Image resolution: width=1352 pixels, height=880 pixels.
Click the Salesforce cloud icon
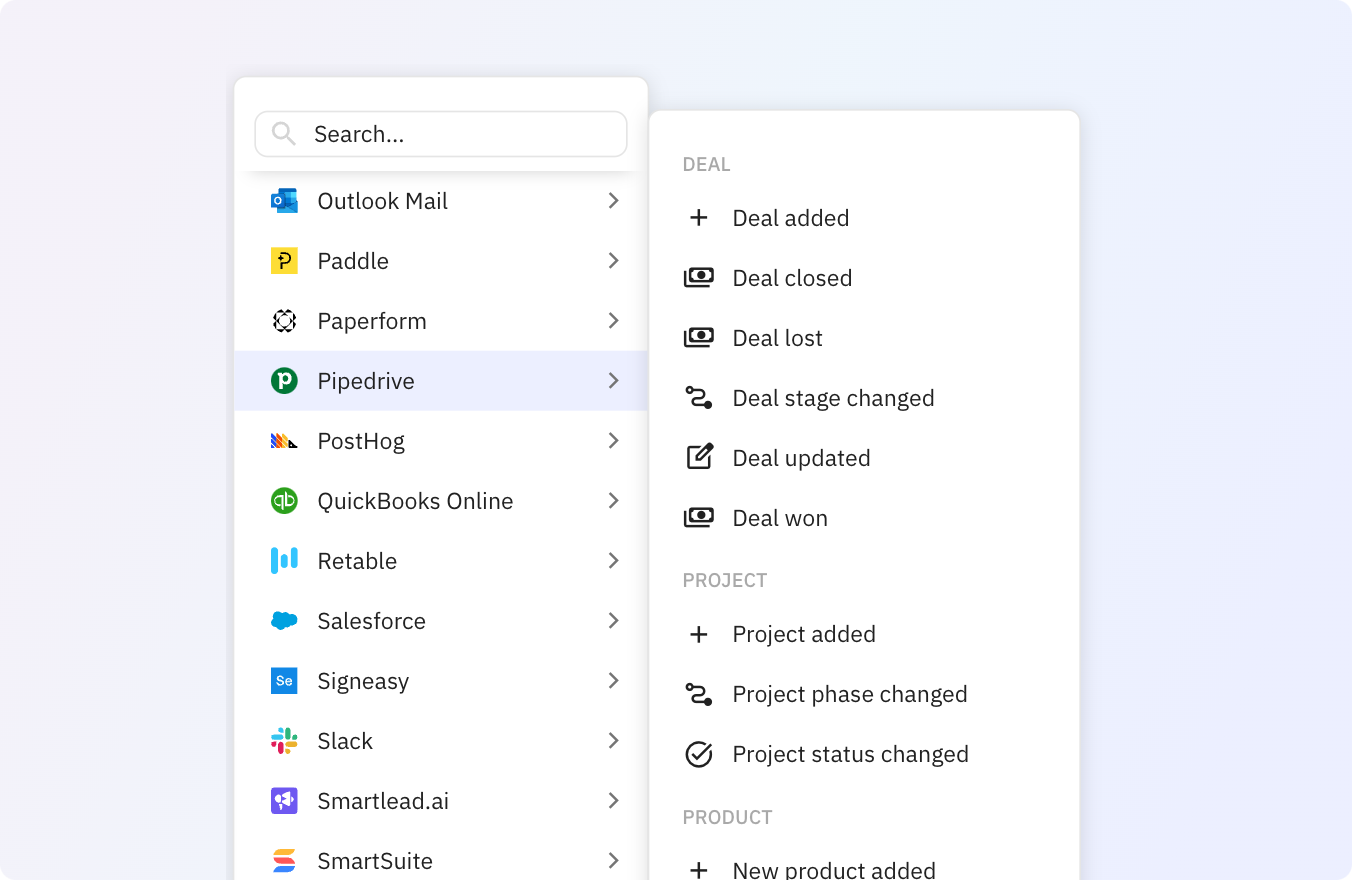pyautogui.click(x=284, y=621)
